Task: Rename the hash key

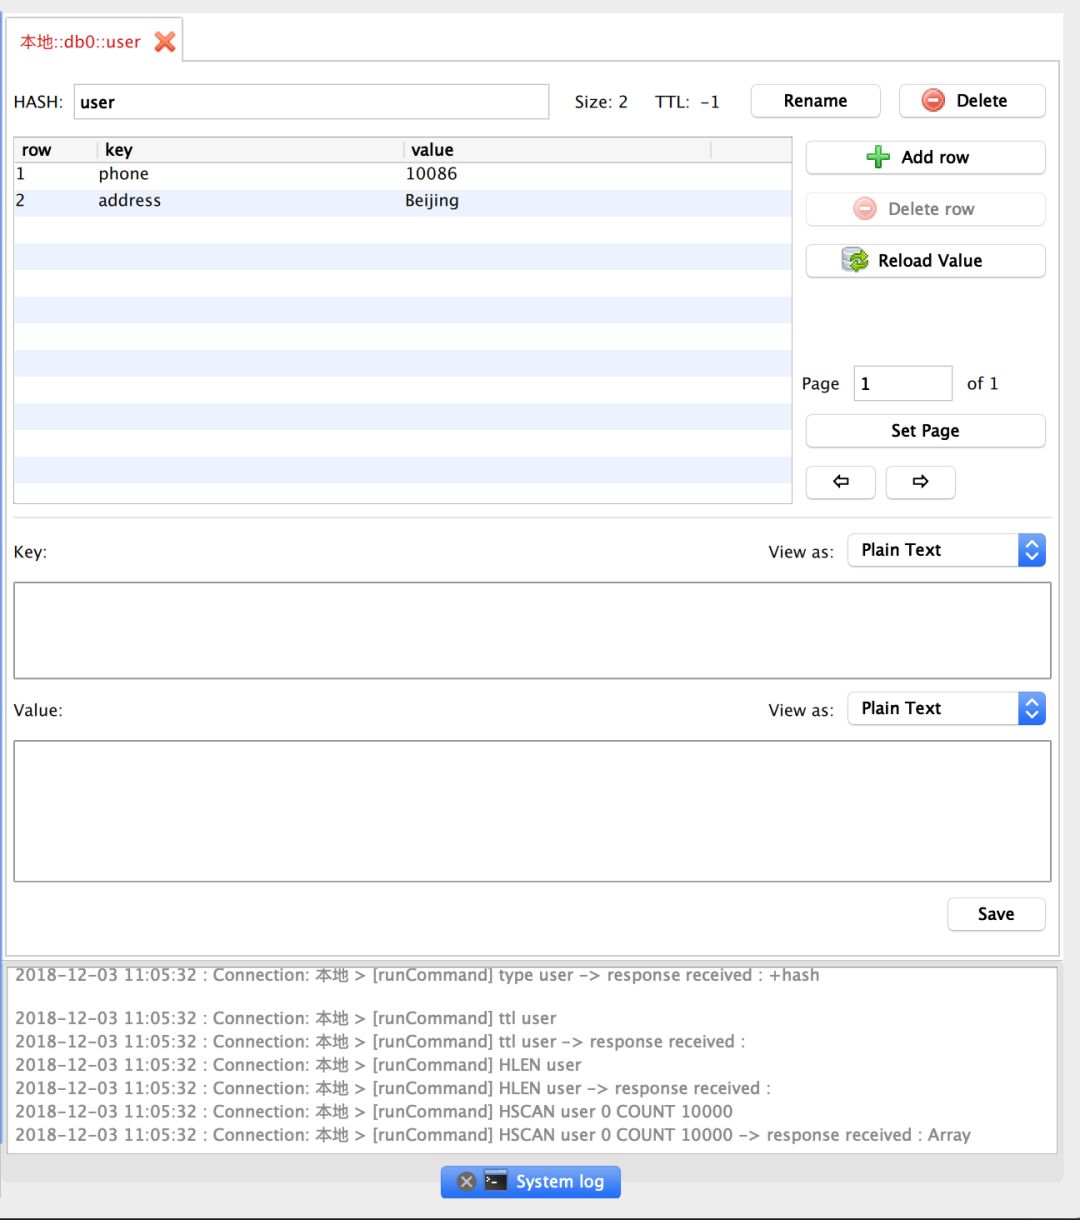Action: [x=815, y=101]
